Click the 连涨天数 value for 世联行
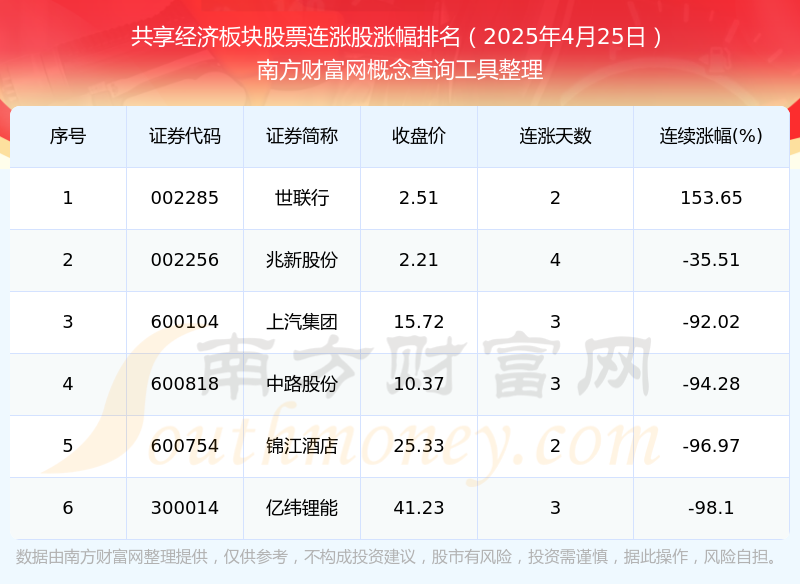 click(555, 198)
